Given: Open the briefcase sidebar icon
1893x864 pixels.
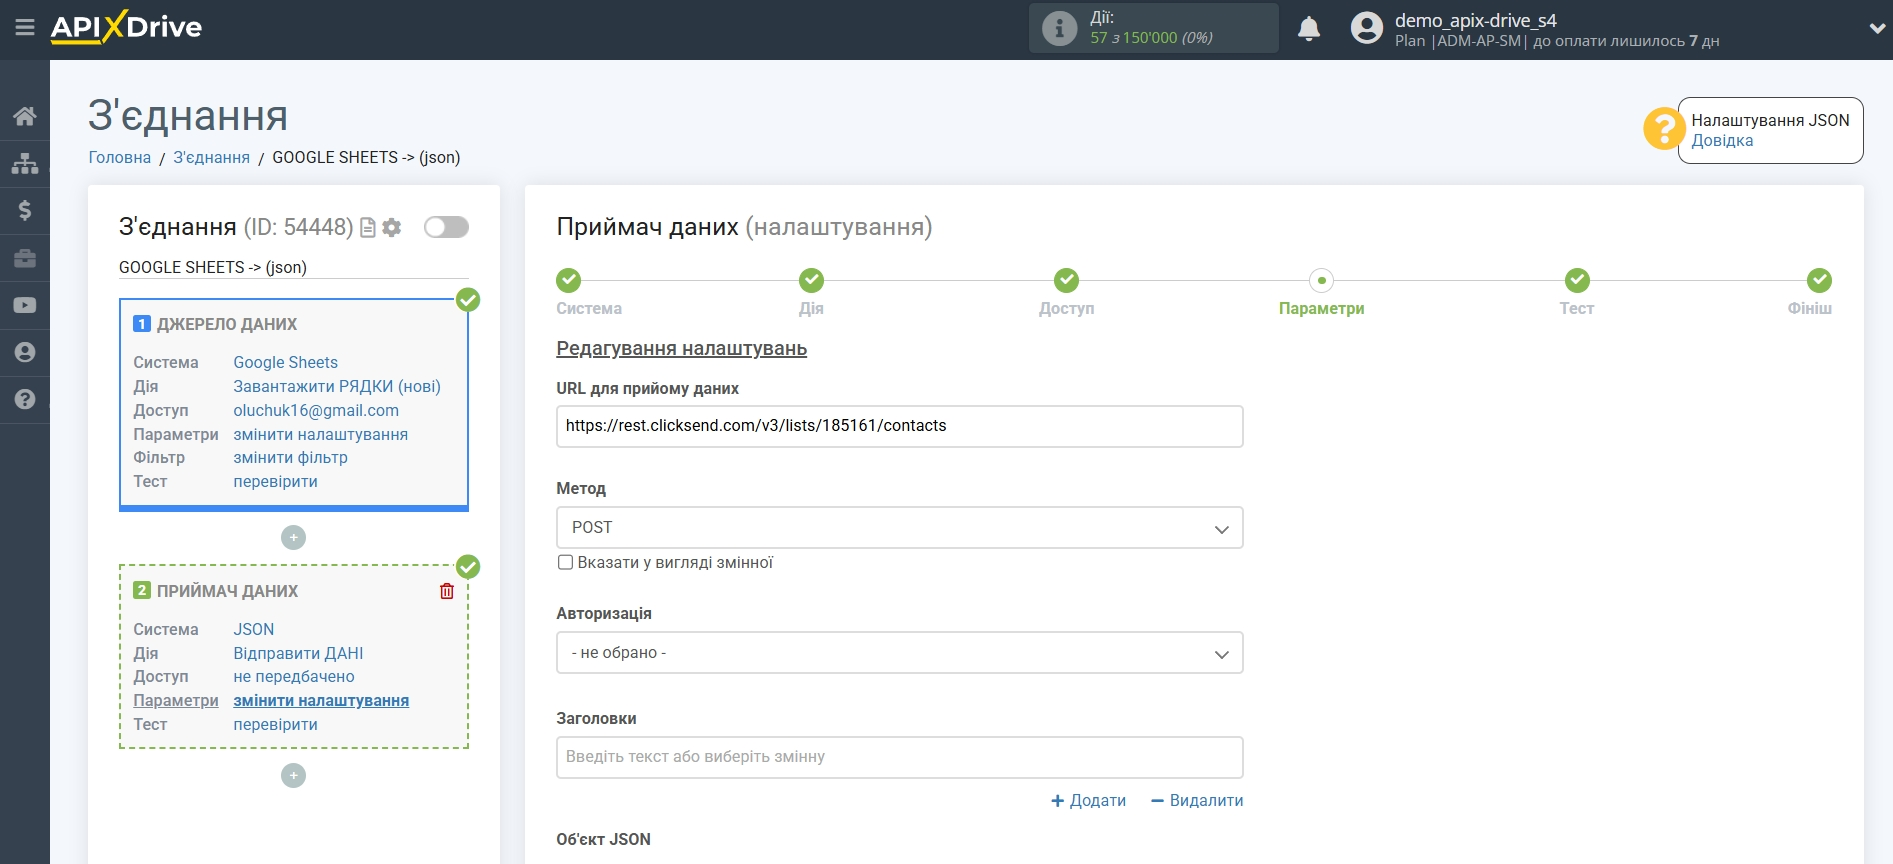Looking at the screenshot, I should pos(25,258).
